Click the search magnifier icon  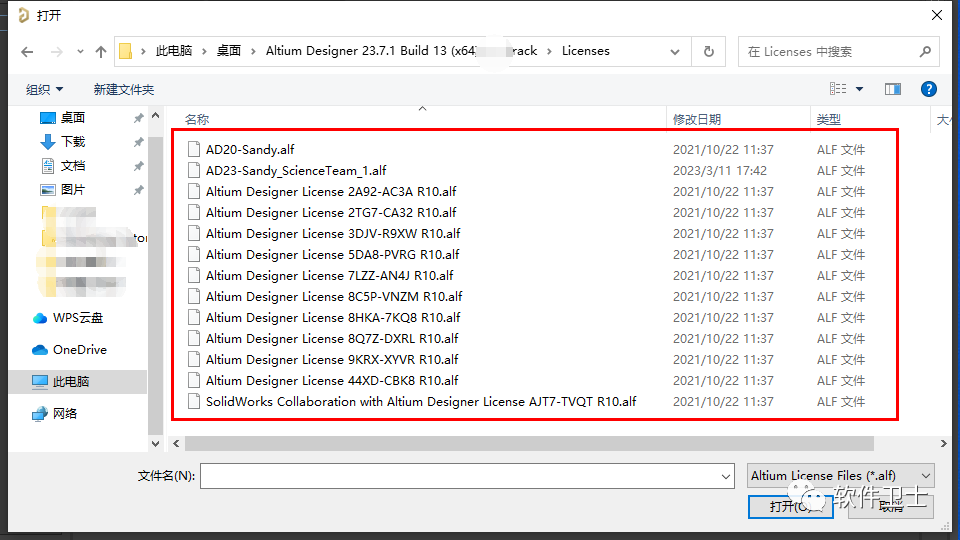pyautogui.click(x=925, y=51)
